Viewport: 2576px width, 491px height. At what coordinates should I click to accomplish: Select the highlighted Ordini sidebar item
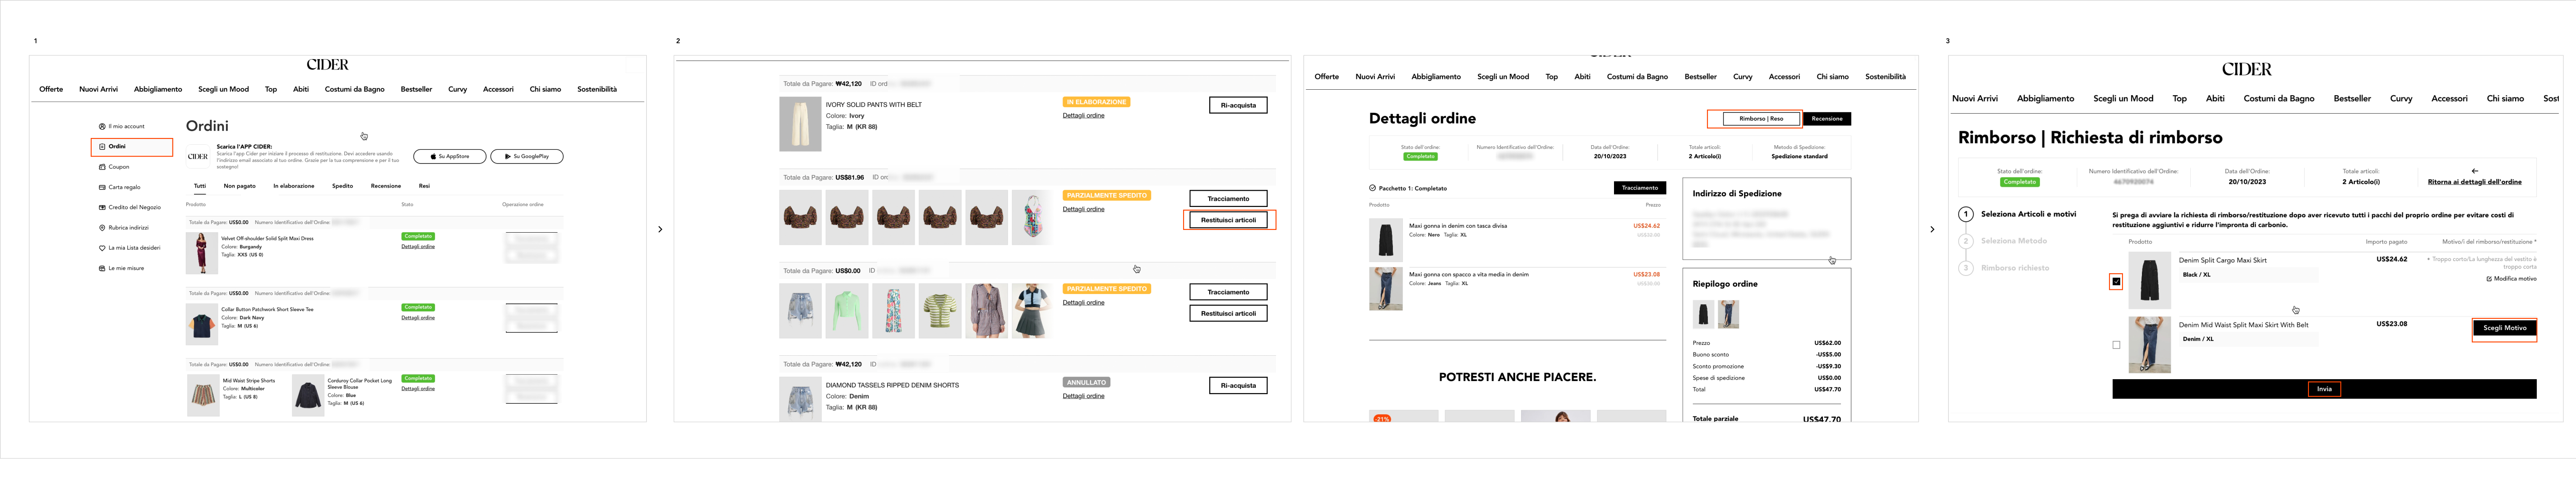tap(132, 147)
